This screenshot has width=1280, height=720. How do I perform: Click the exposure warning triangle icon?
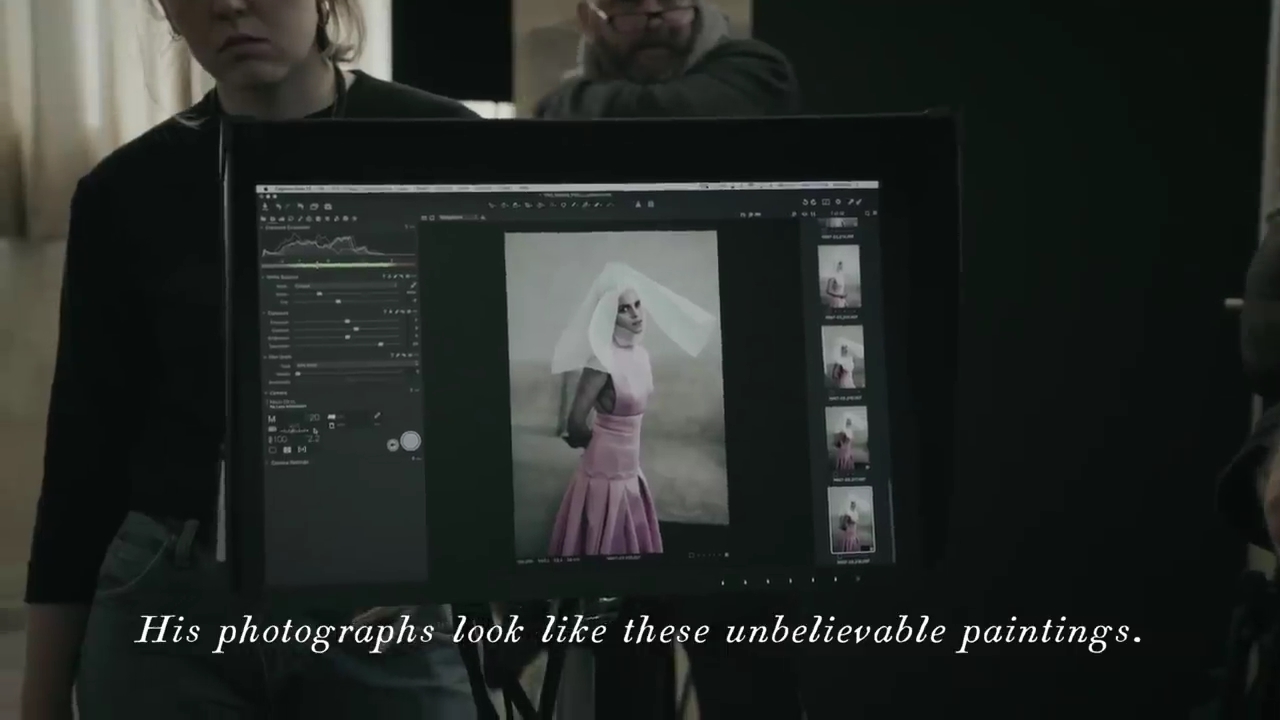click(x=637, y=205)
